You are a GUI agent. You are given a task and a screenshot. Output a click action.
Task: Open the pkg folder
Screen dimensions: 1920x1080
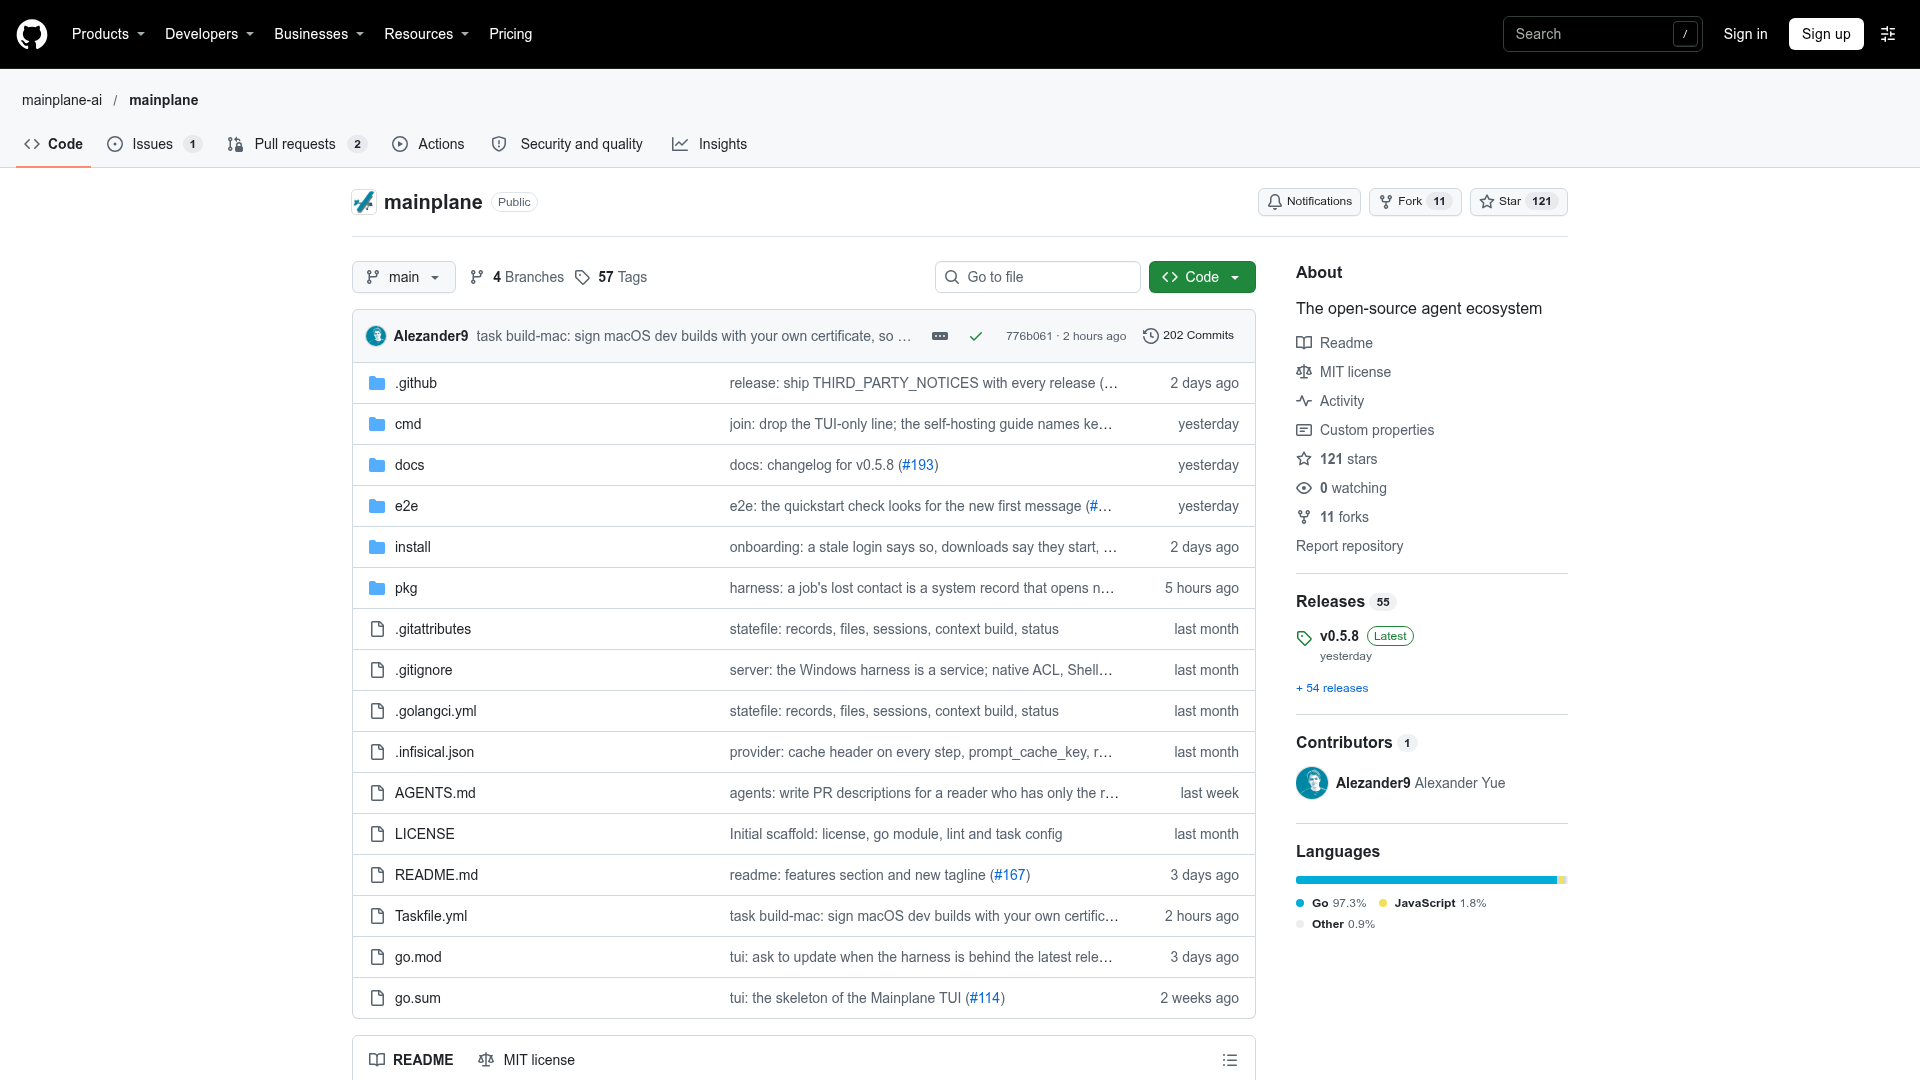406,588
